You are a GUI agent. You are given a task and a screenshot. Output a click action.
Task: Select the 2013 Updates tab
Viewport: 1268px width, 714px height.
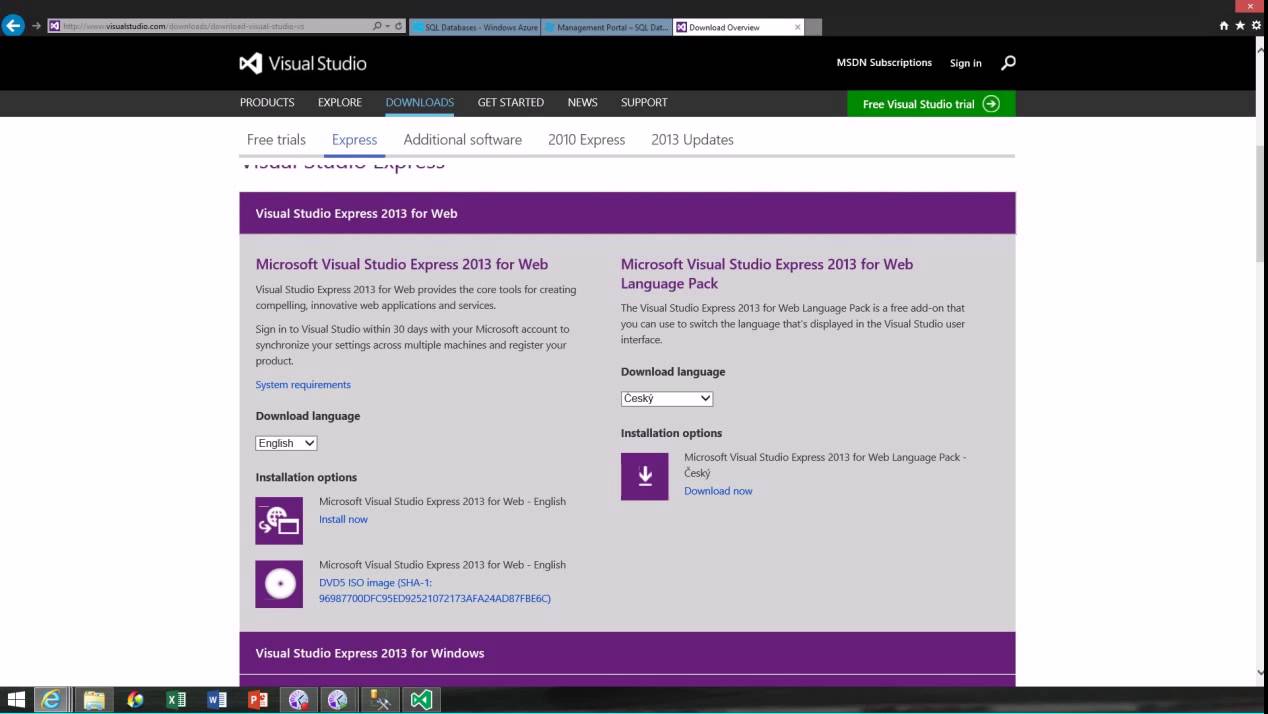[x=692, y=139]
